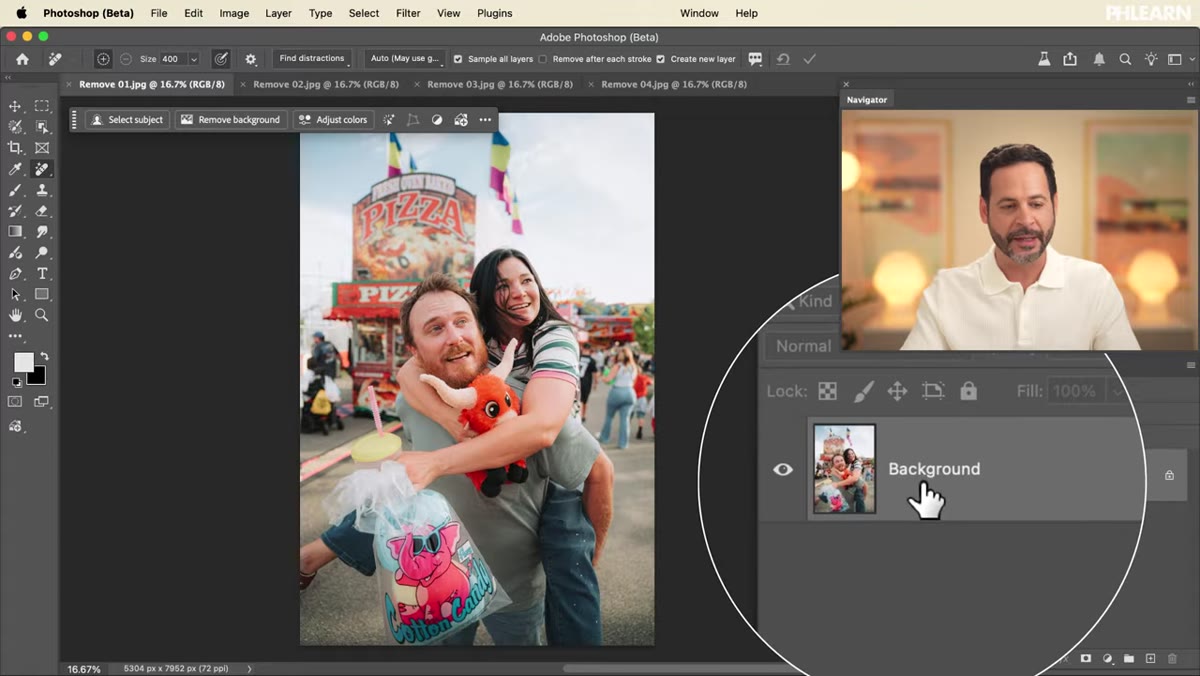This screenshot has height=676, width=1200.
Task: Open the three-dot Edit Toolbar menu
Action: (15, 336)
